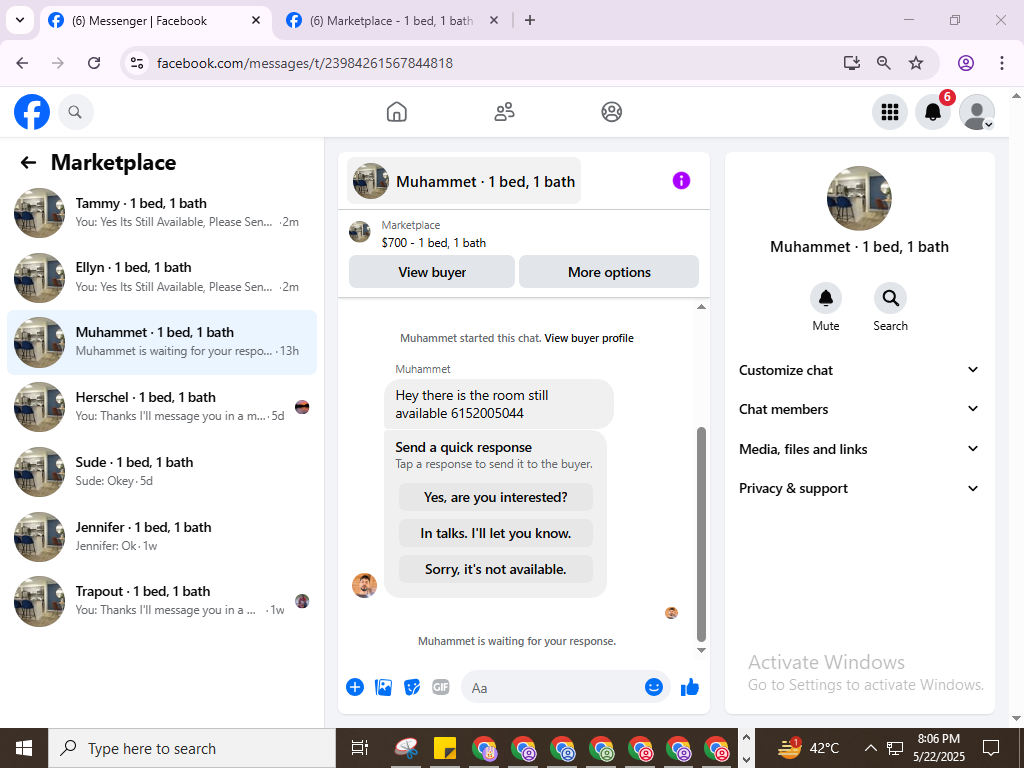Open Facebook search magnifier
1024x768 pixels.
75,112
